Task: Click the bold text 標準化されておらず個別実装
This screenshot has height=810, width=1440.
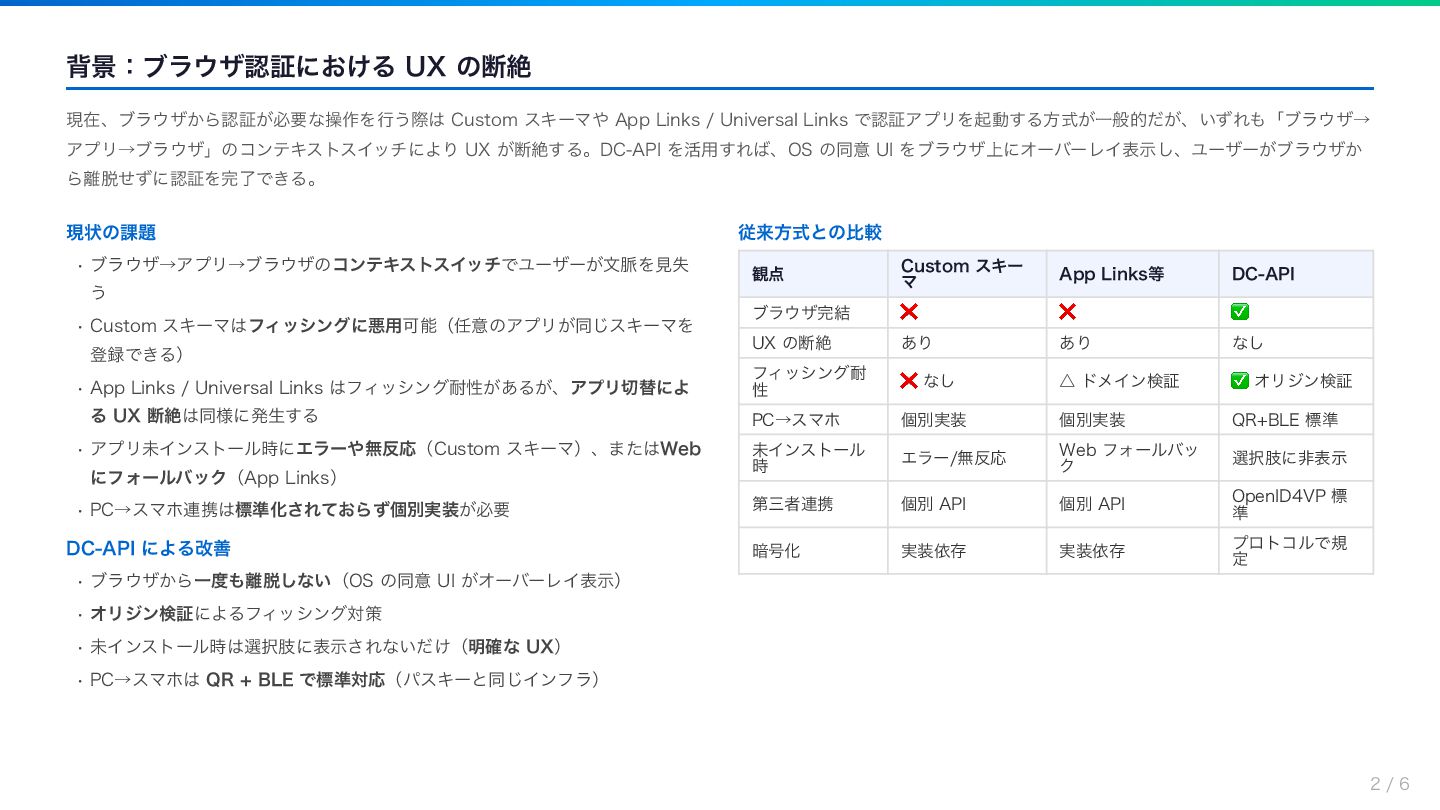Action: click(x=347, y=510)
